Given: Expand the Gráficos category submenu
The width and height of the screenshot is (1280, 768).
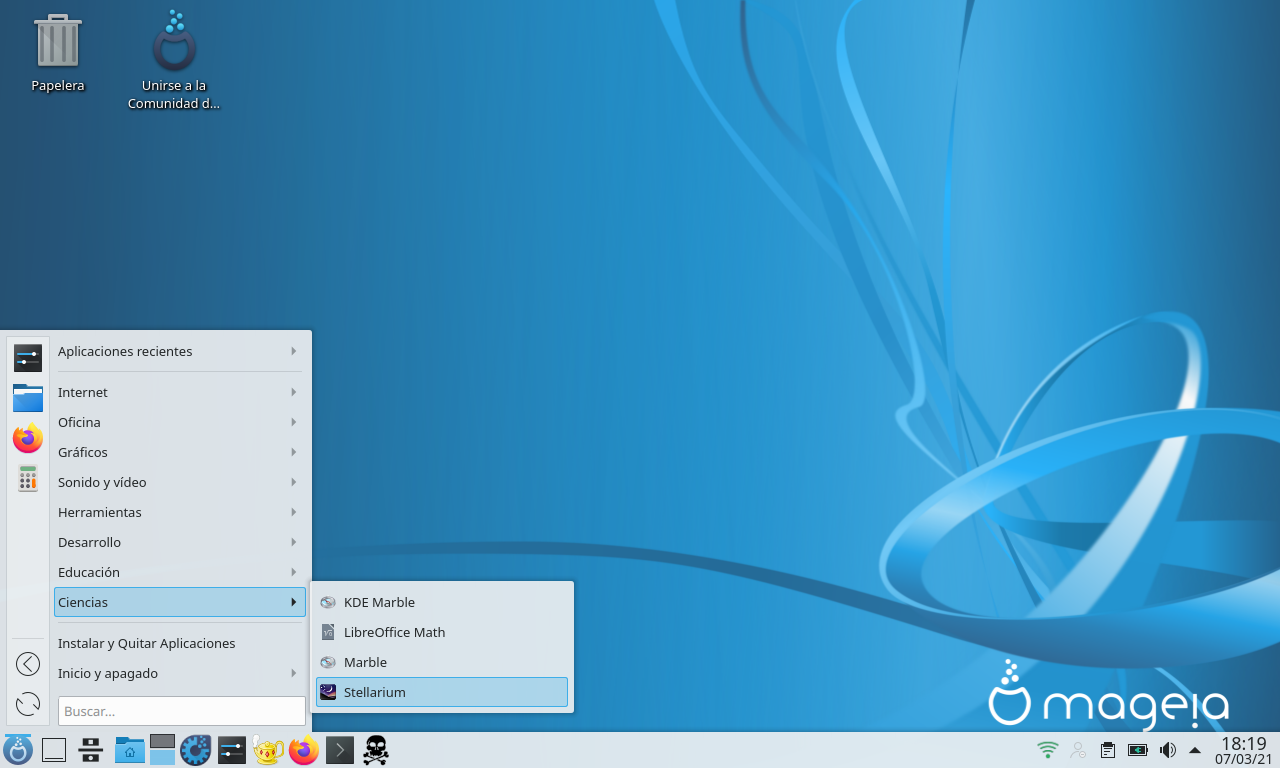Looking at the screenshot, I should tap(180, 452).
